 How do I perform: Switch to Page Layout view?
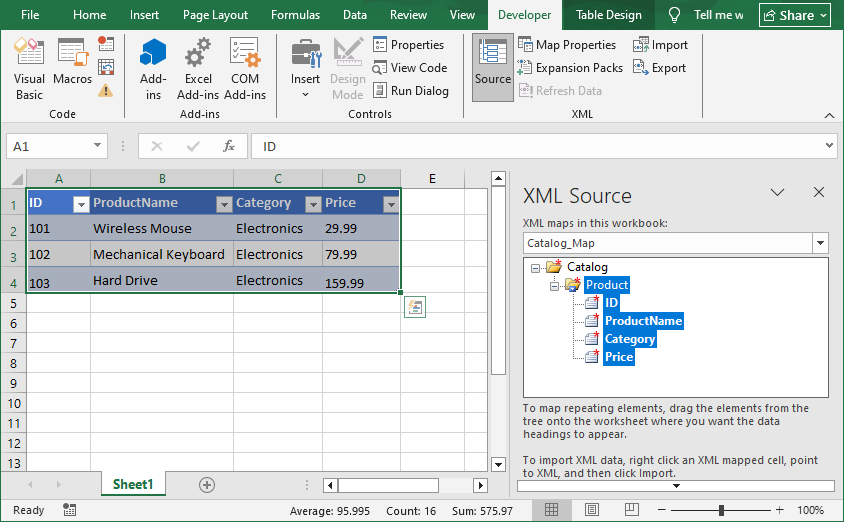pos(592,510)
